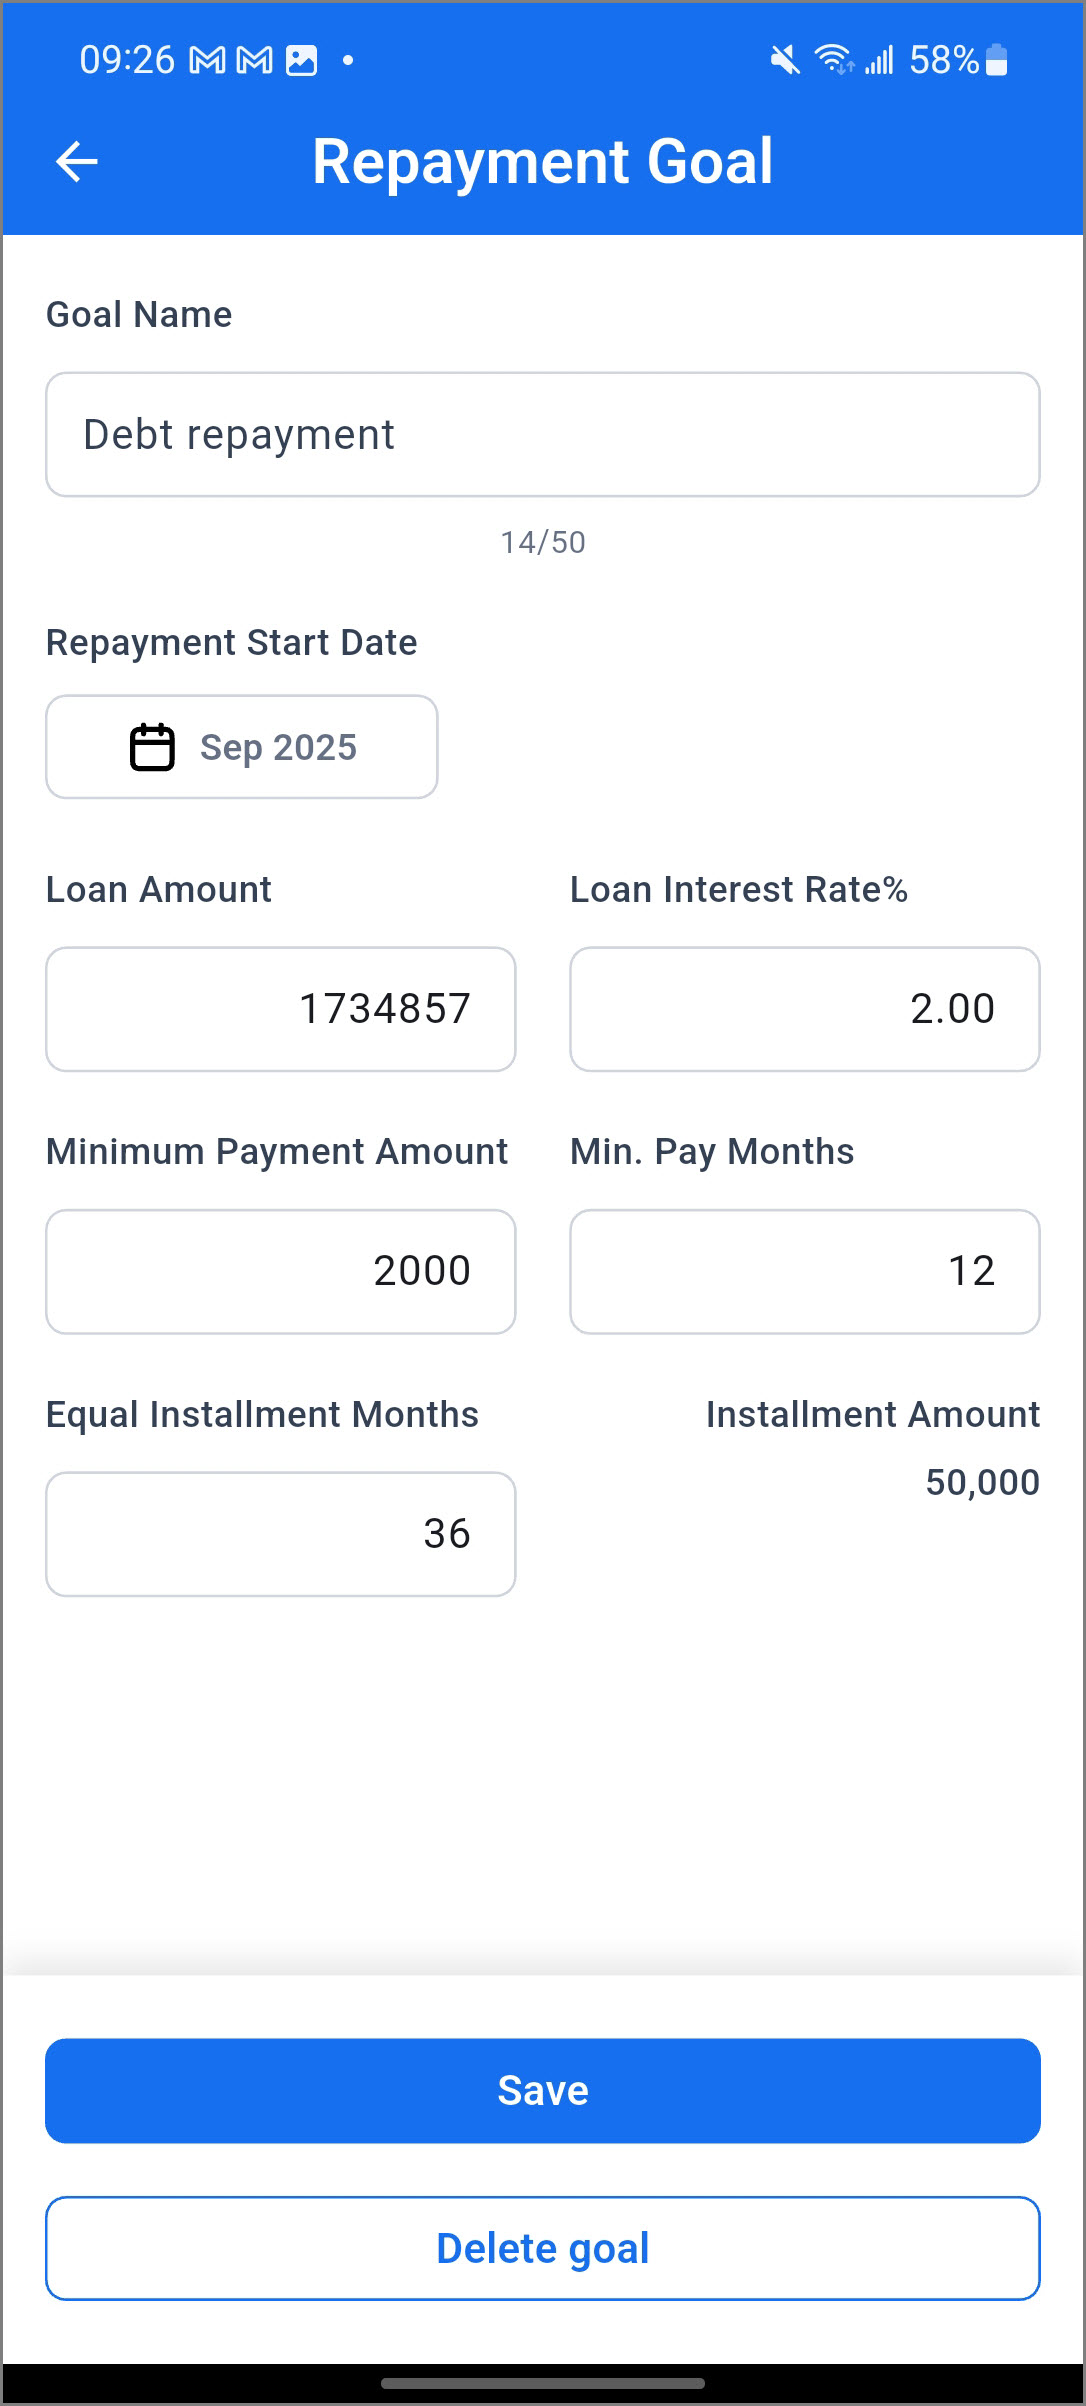Screen dimensions: 1086x2406
Task: Tap the Installment Amount value 50,000
Action: 982,1482
